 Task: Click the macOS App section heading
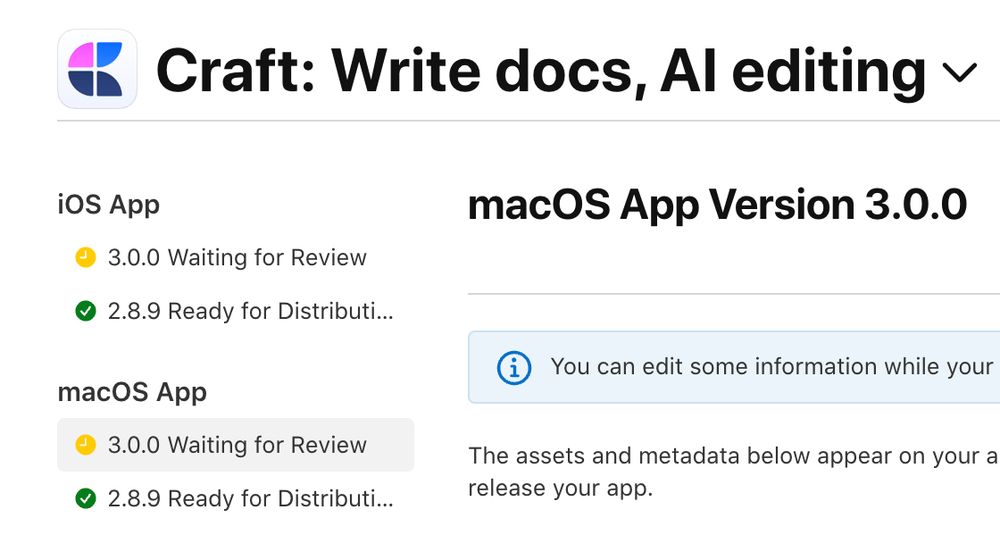tap(132, 392)
